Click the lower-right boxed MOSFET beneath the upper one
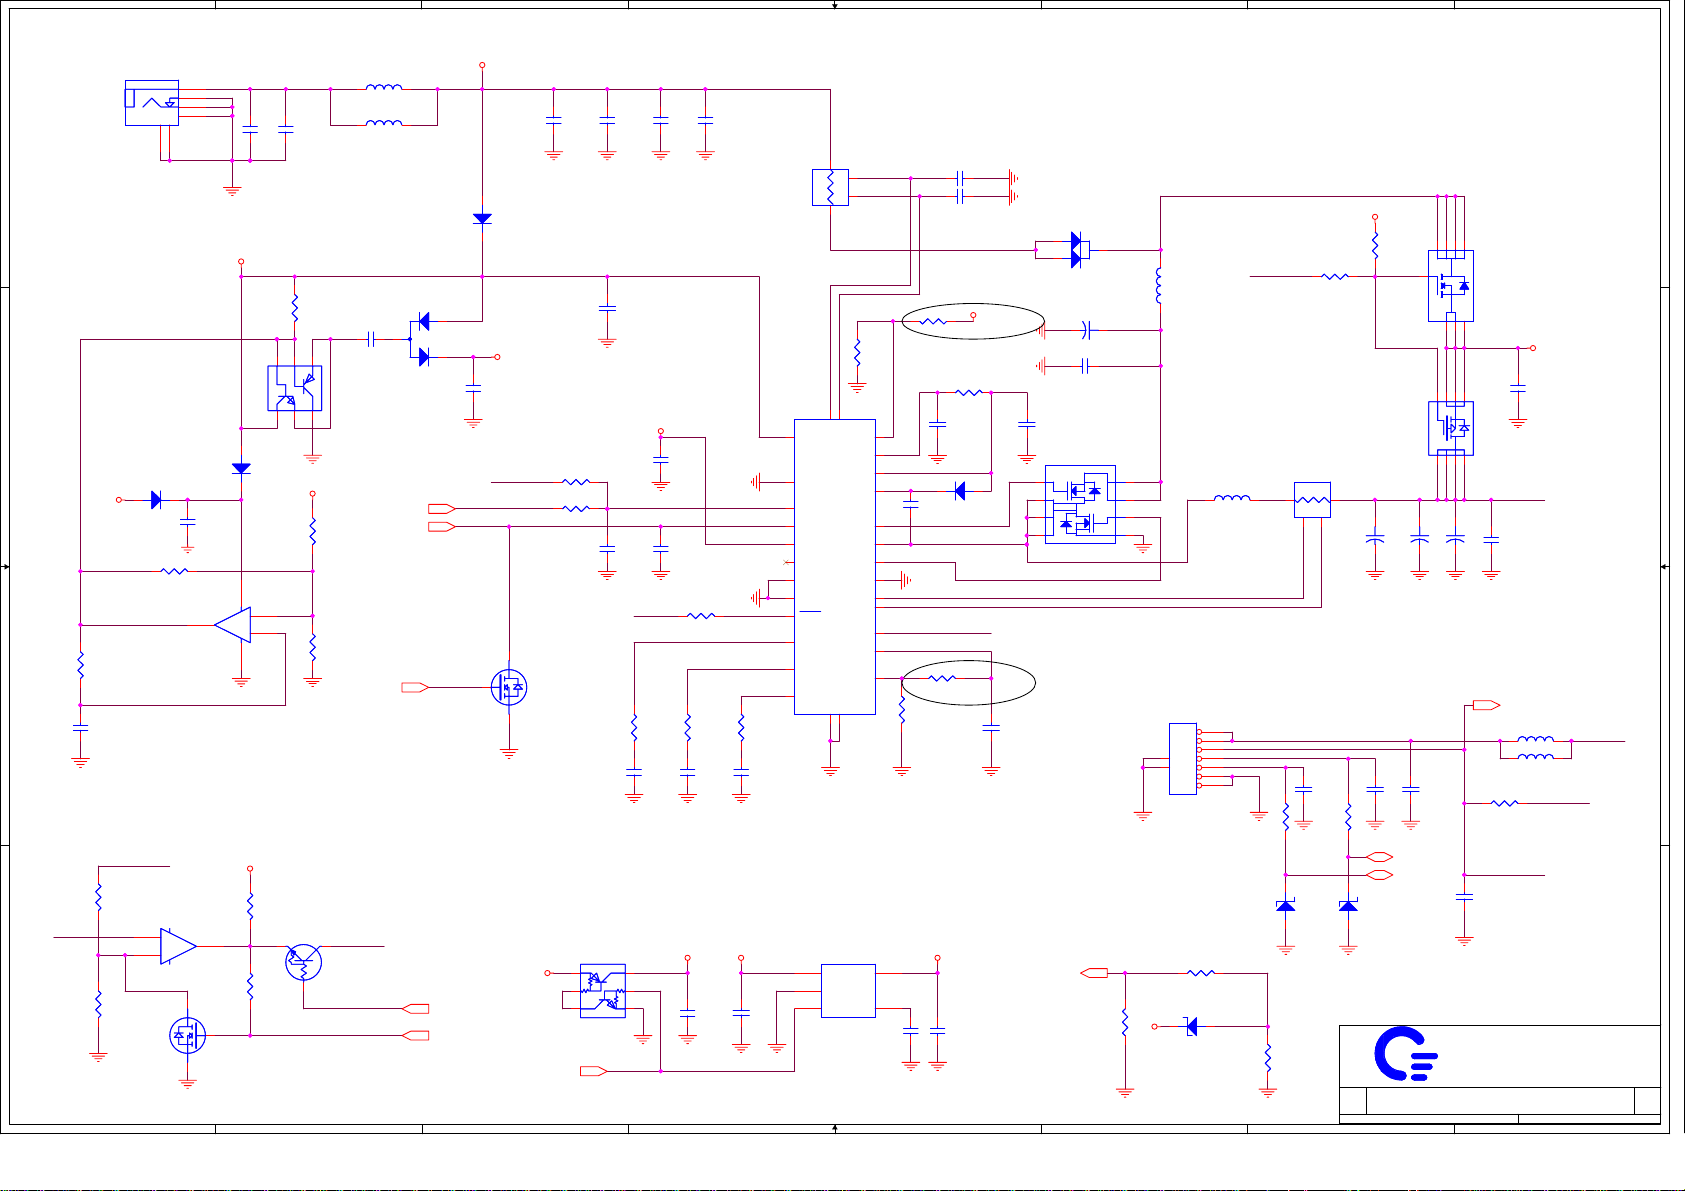This screenshot has height=1191, width=1685. coord(1450,428)
